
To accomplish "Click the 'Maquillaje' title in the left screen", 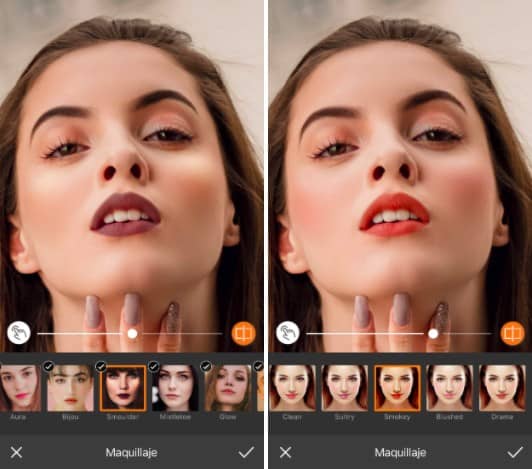I will point(131,452).
